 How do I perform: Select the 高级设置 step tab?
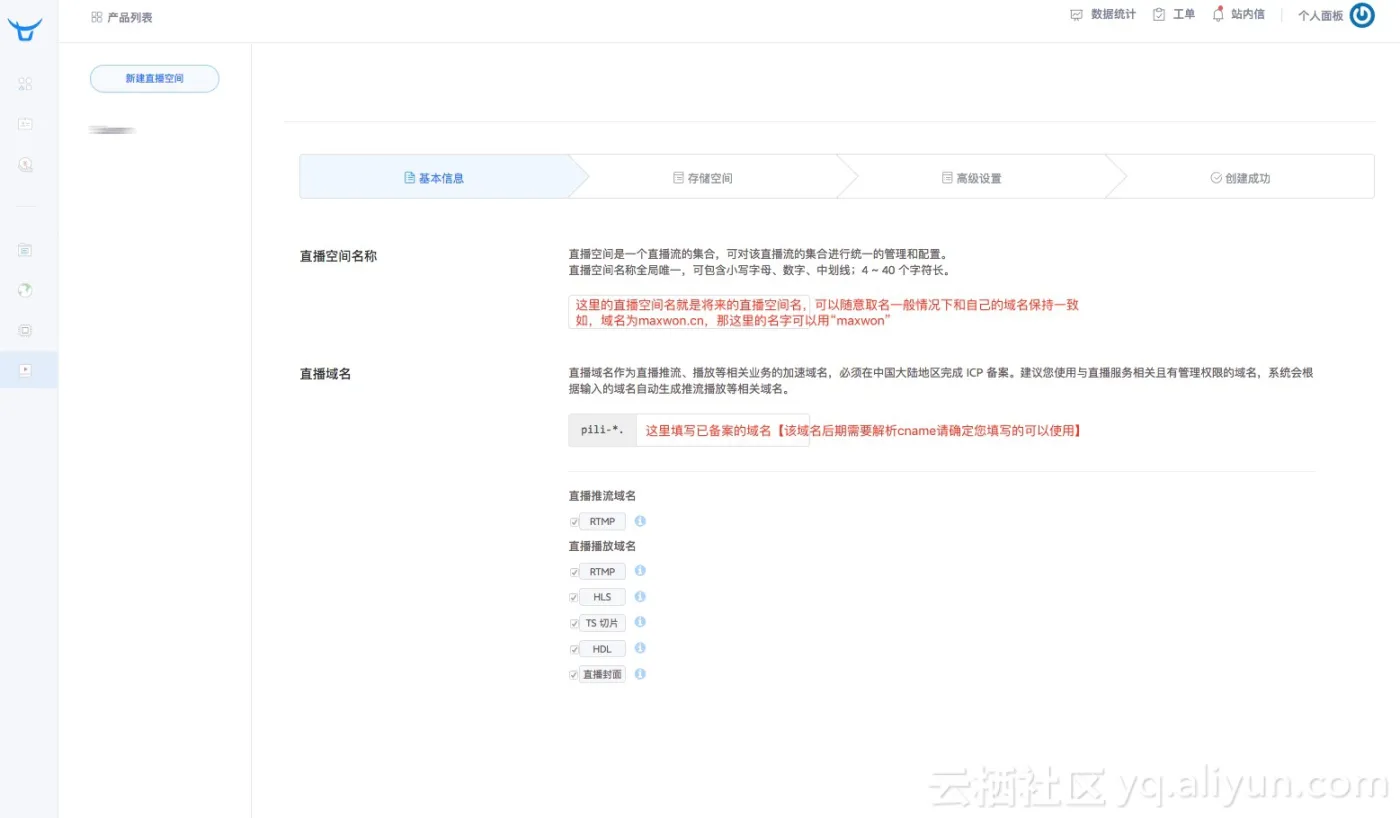pos(971,178)
